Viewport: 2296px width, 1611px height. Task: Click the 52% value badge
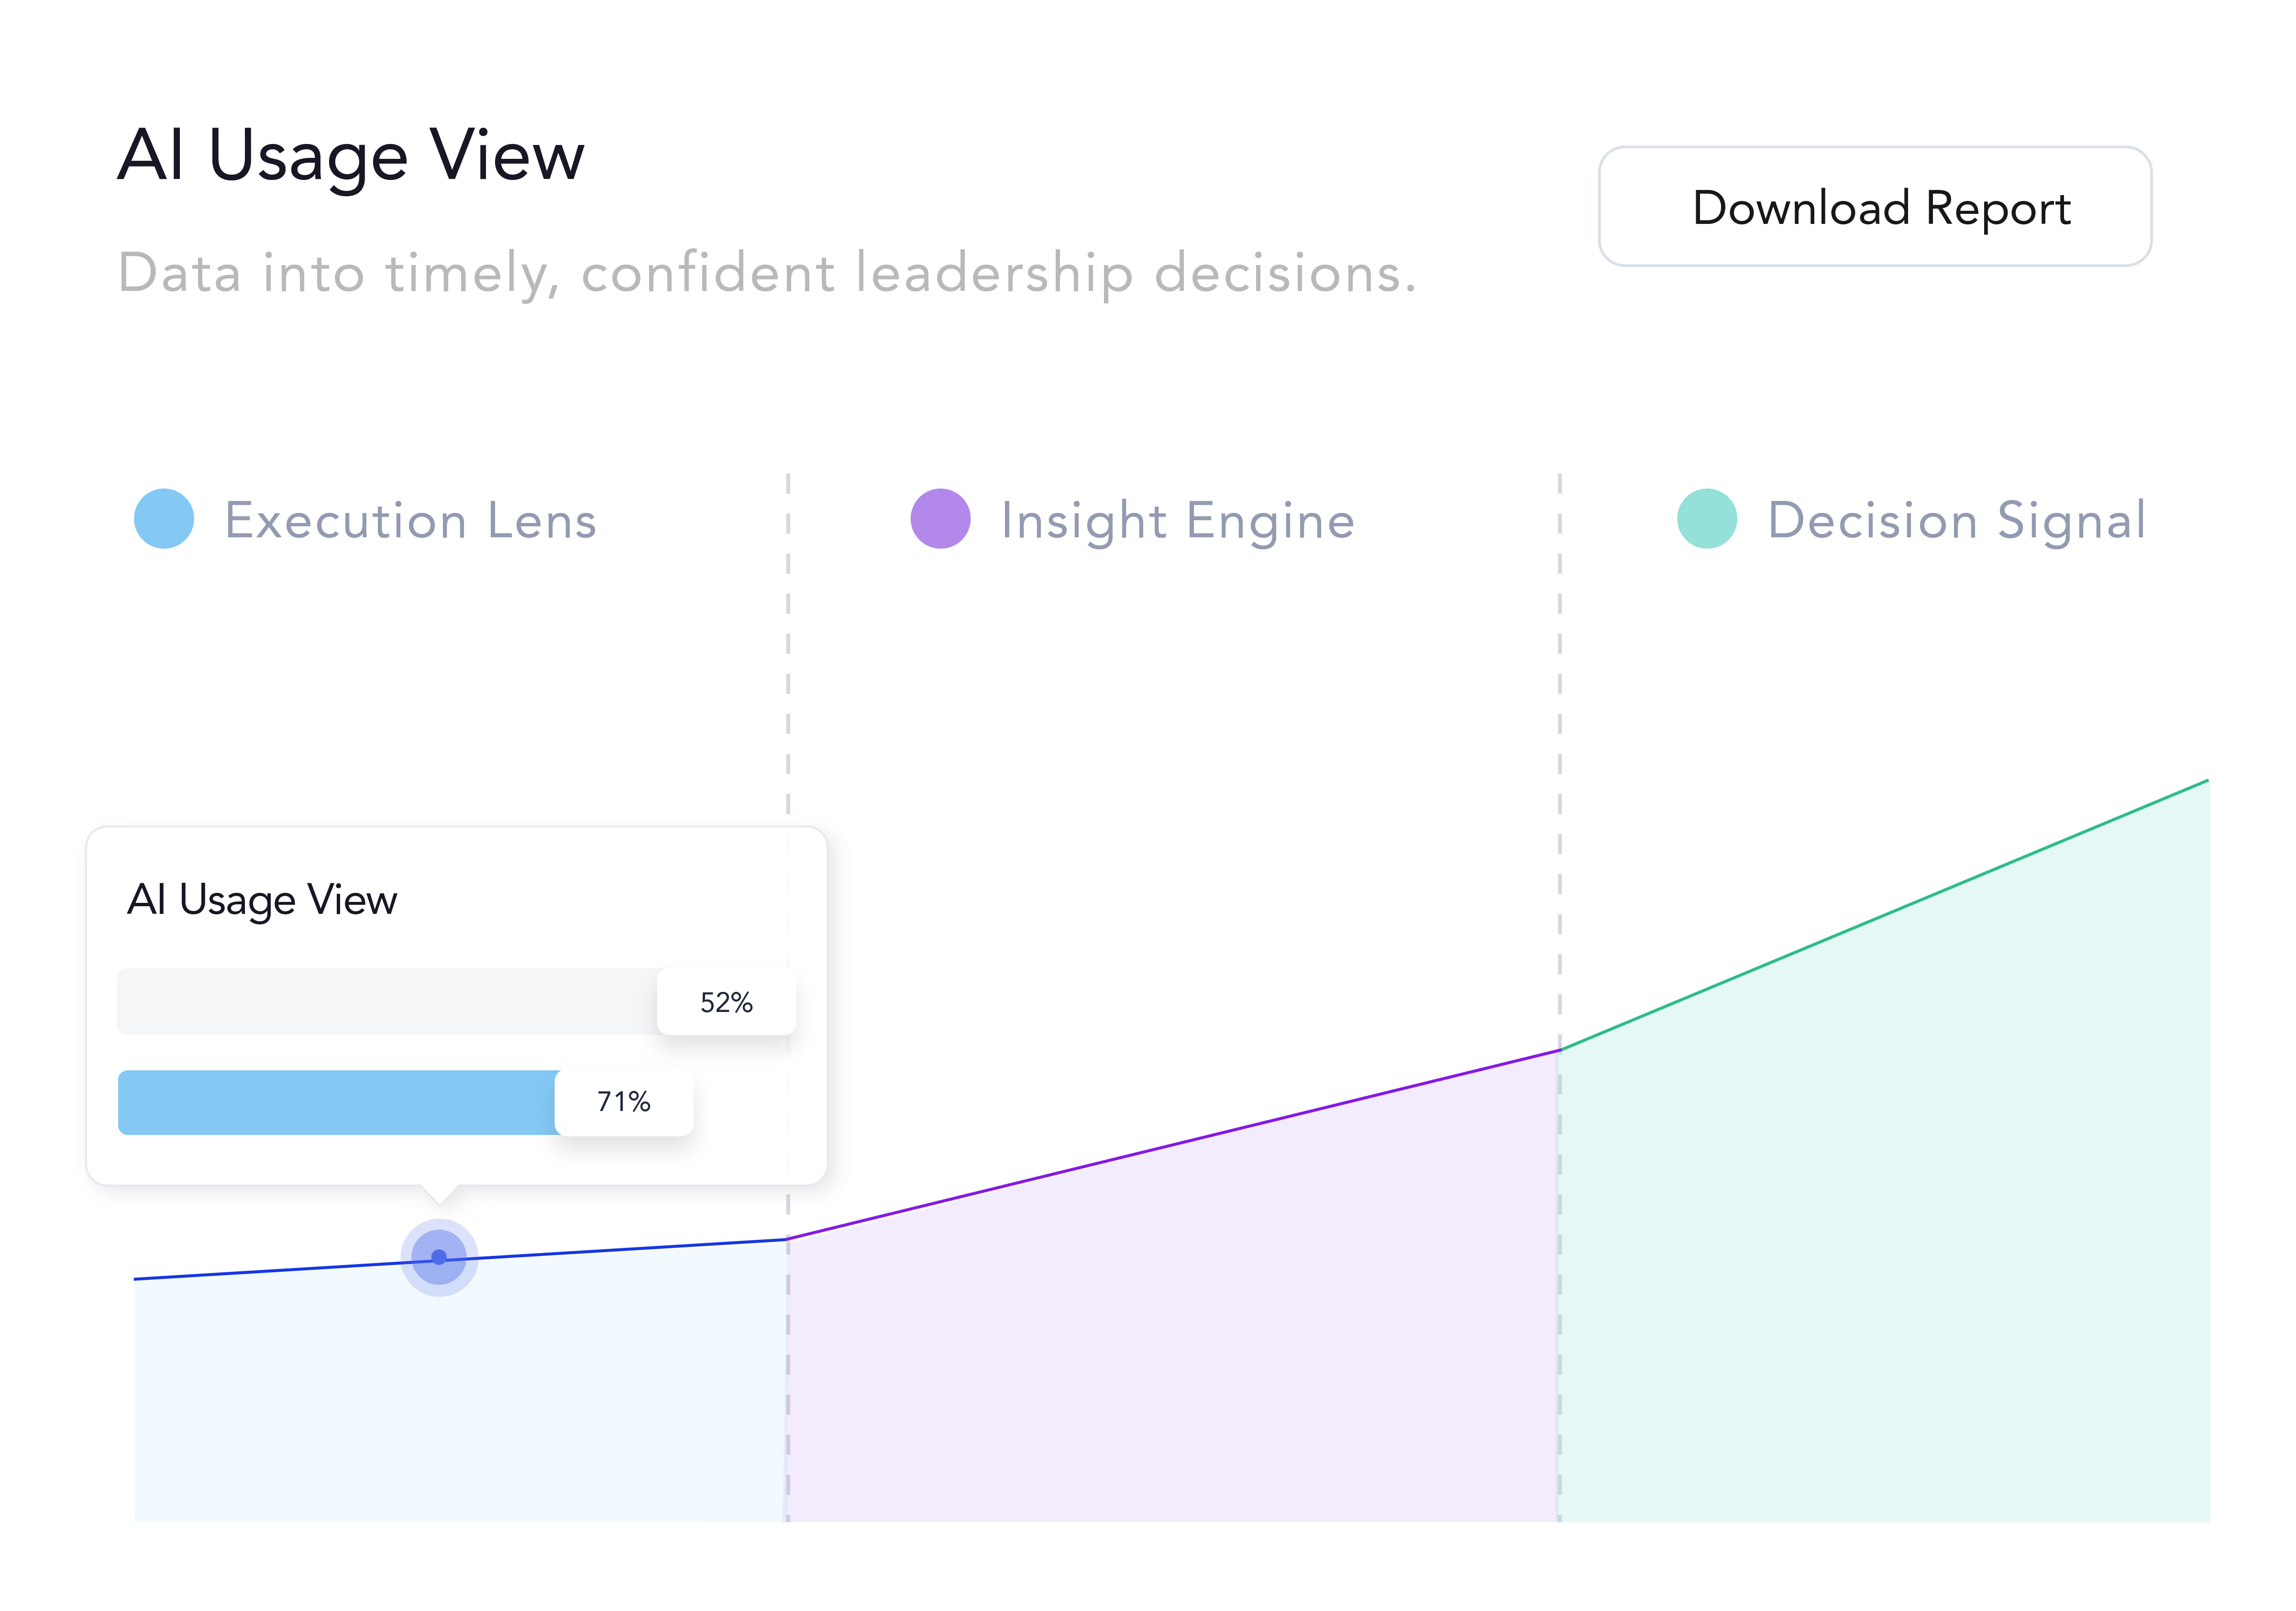pos(726,1002)
